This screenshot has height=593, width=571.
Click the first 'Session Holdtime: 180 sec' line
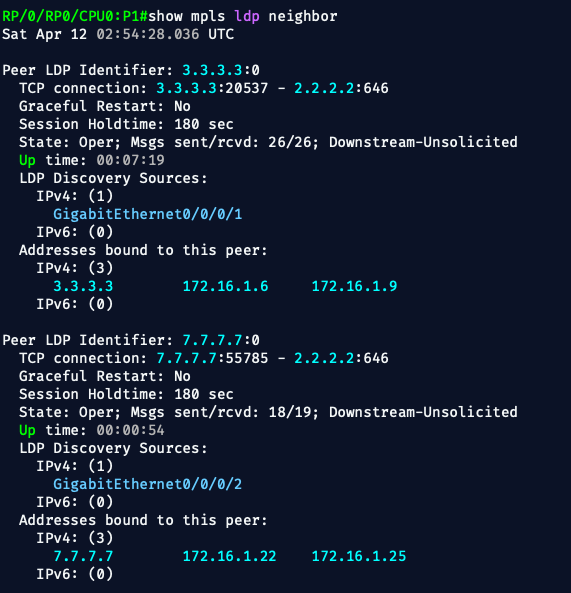click(126, 124)
